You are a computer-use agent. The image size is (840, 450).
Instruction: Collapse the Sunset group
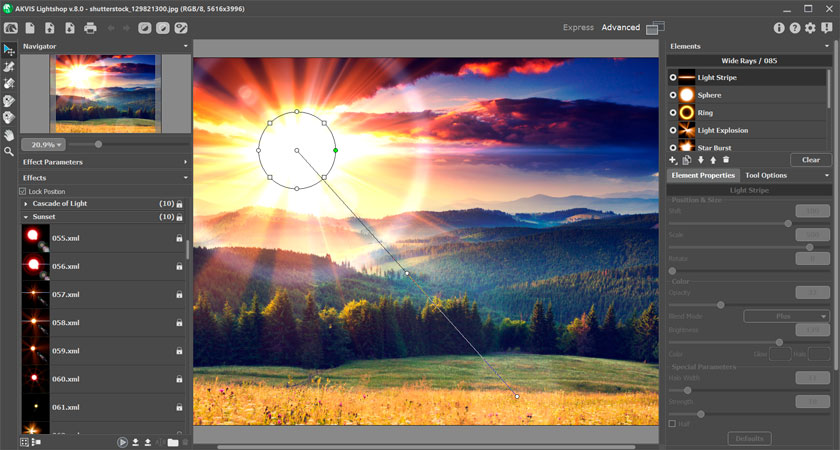pos(26,217)
